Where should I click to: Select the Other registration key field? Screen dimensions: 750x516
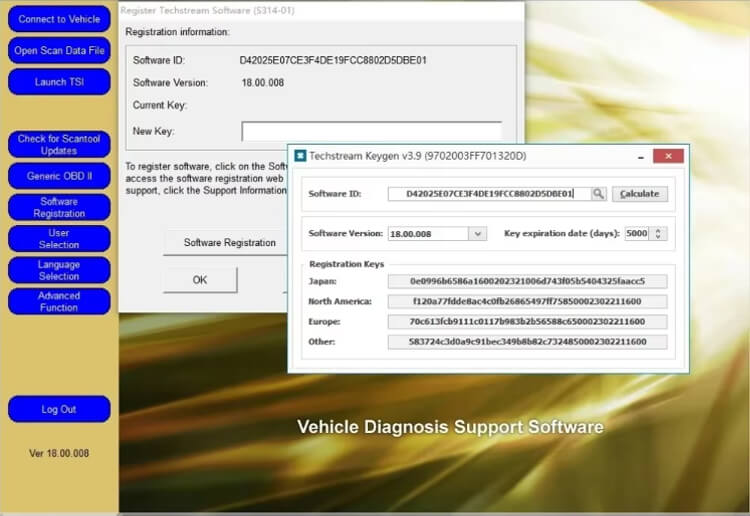pyautogui.click(x=527, y=342)
